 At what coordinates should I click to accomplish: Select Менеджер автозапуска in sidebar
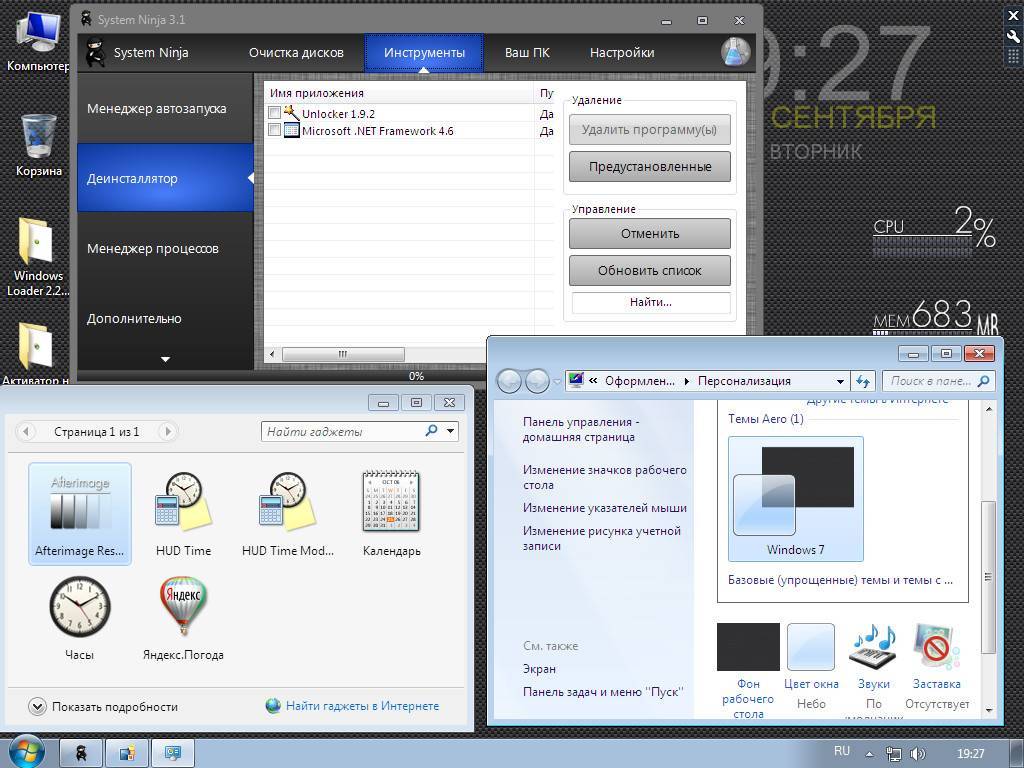165,108
